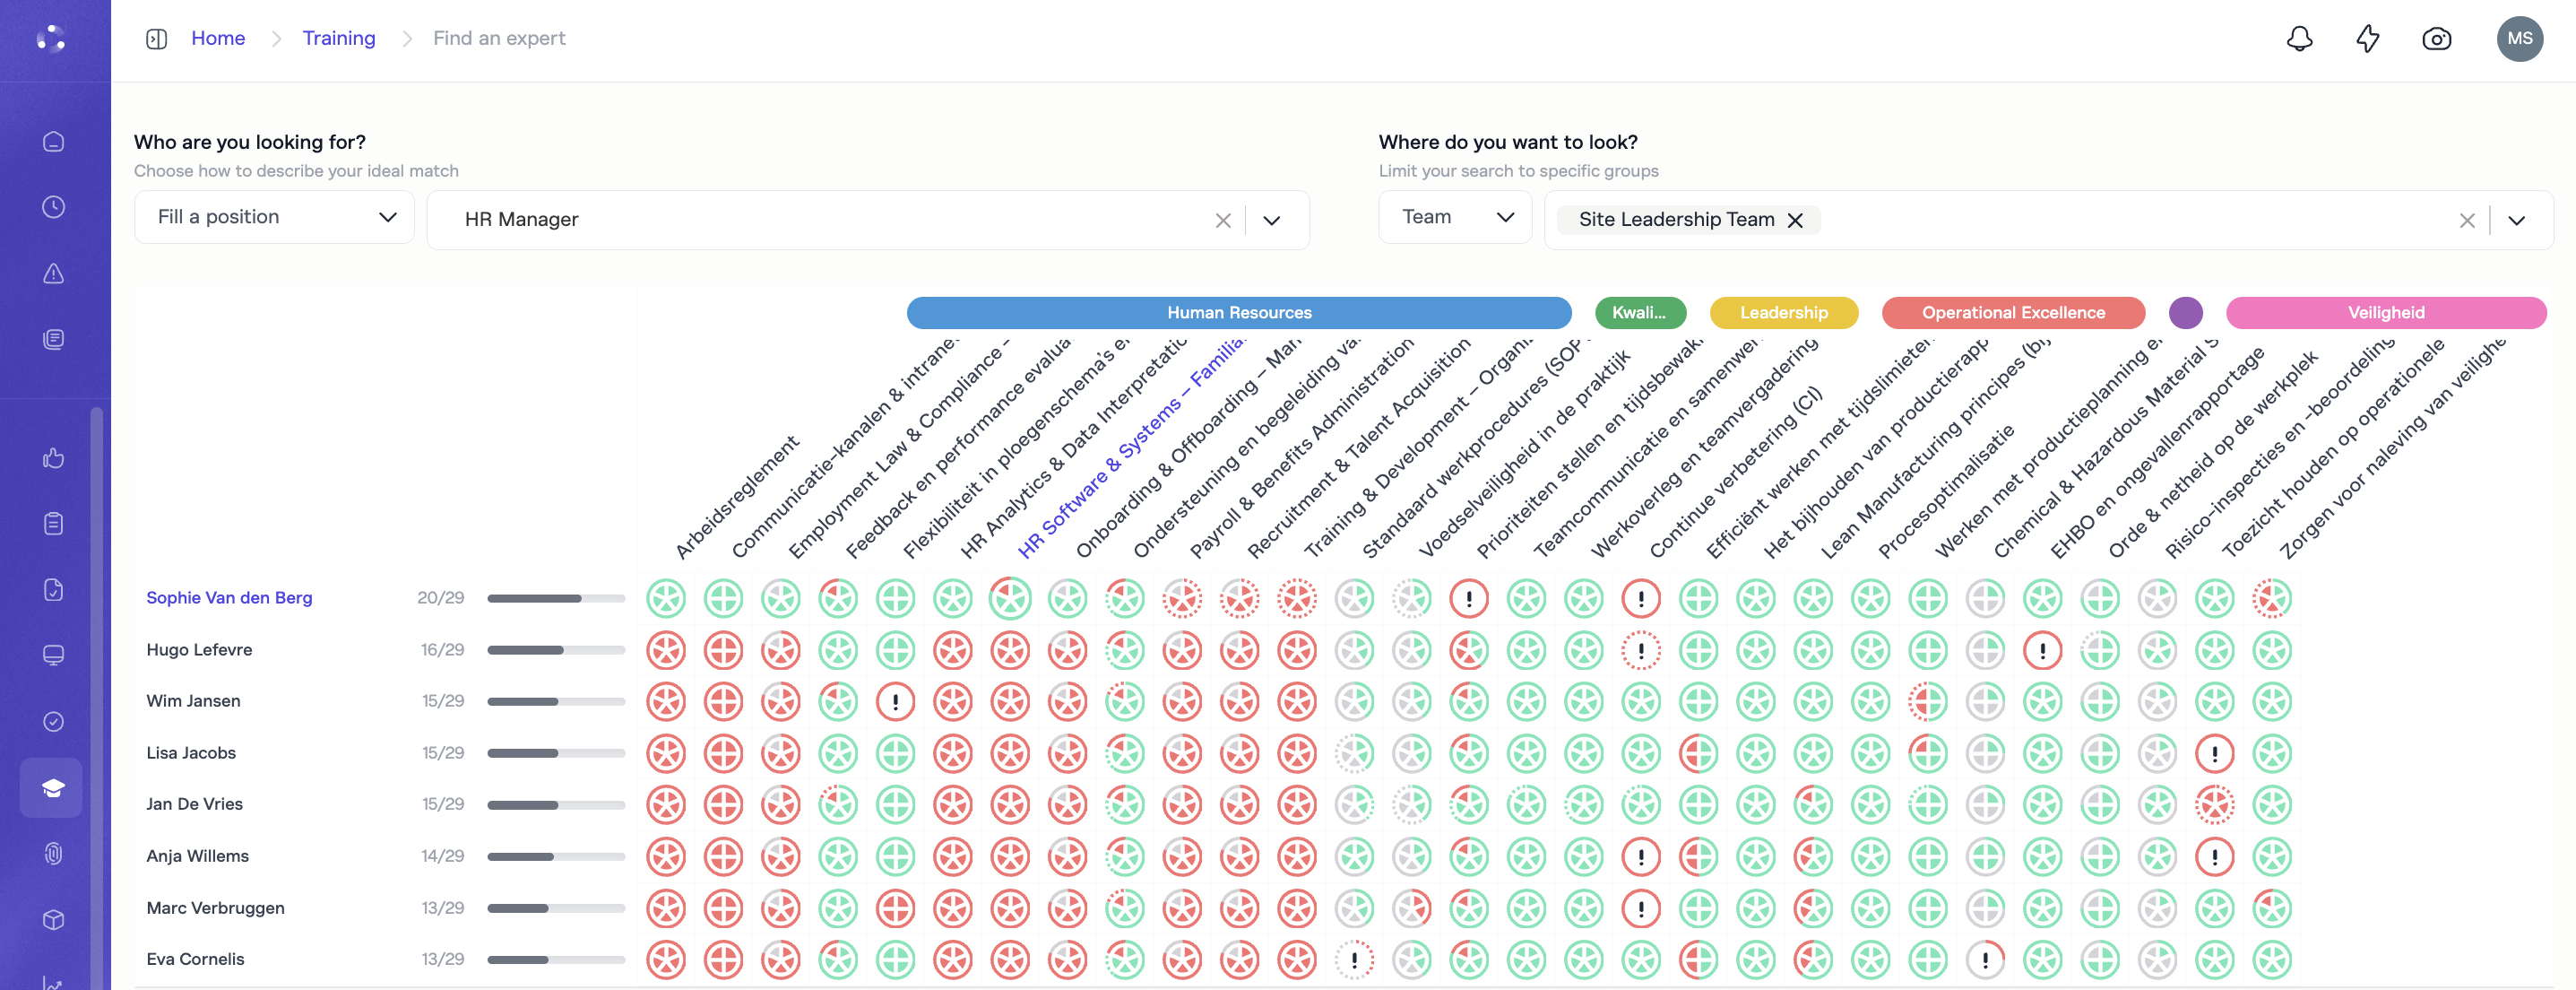Open the graduation cap training icon in sidebar

pos(53,788)
